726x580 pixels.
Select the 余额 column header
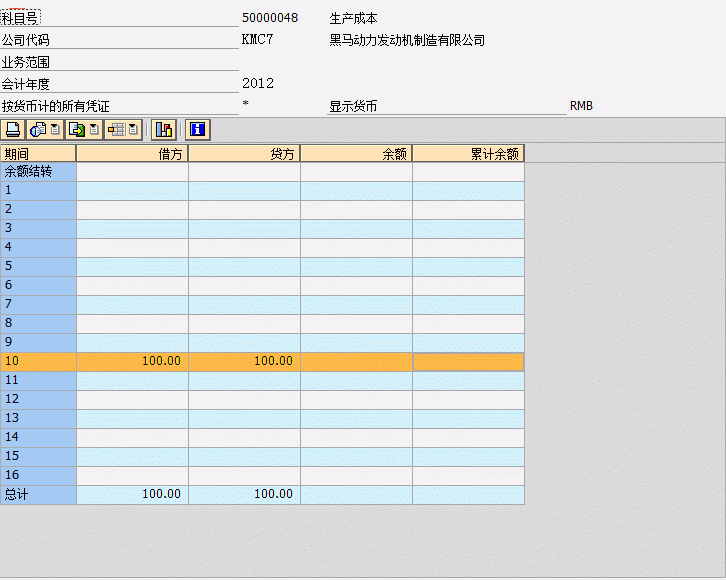pyautogui.click(x=357, y=154)
